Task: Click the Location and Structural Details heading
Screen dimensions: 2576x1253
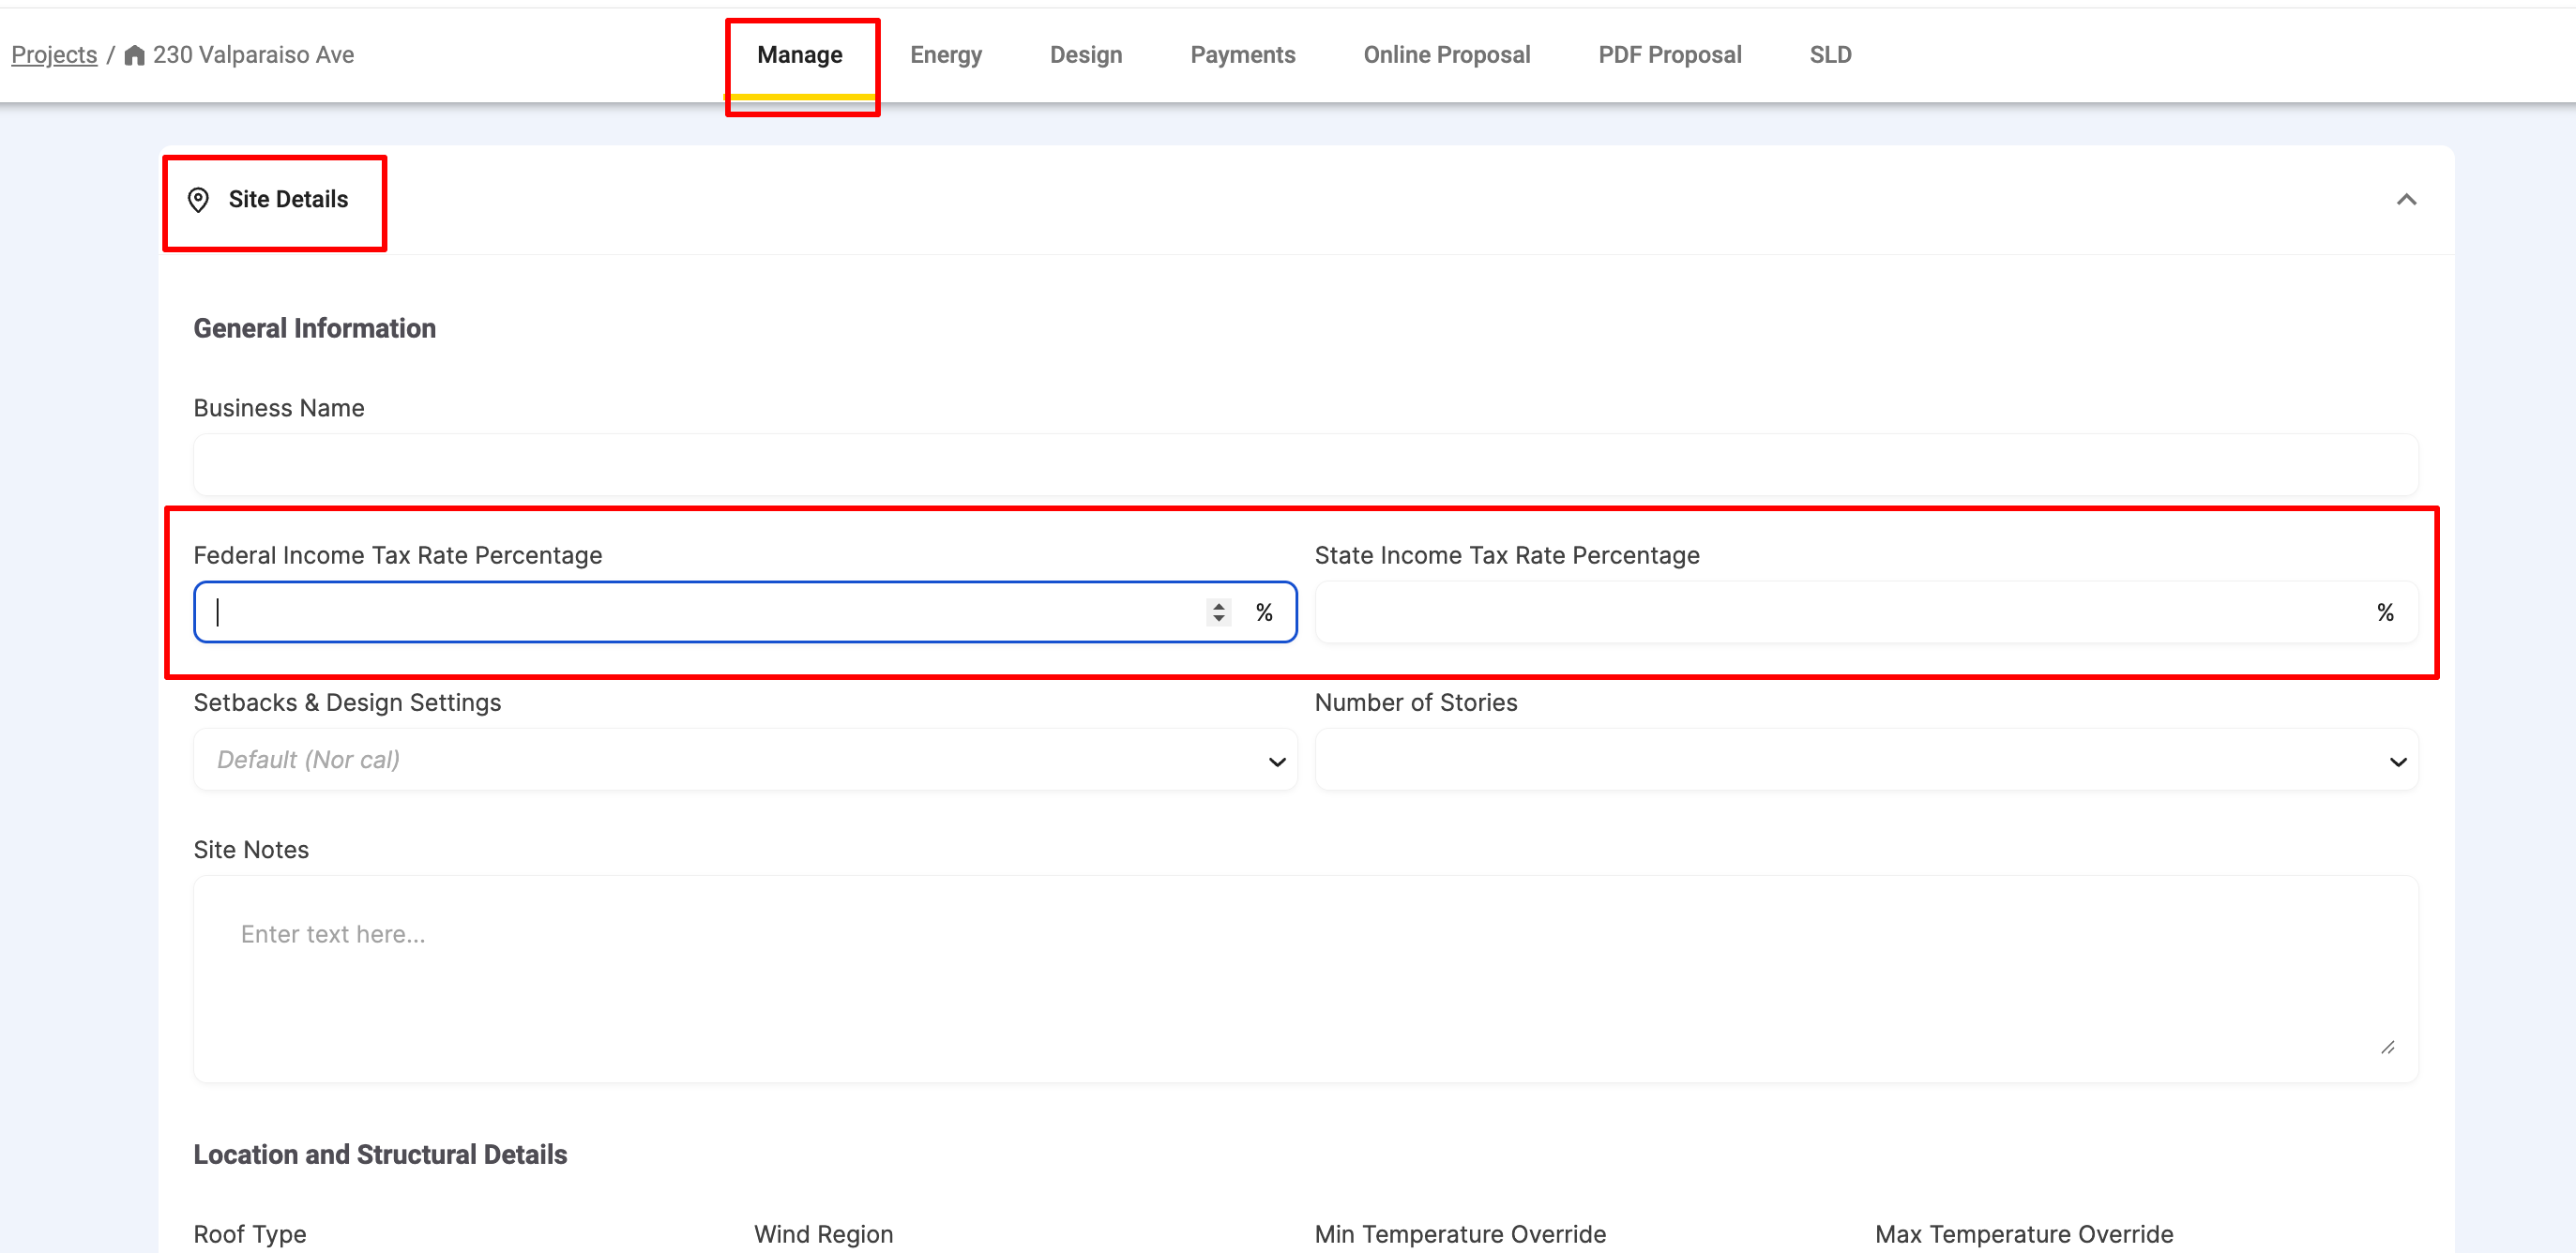Action: point(380,1155)
